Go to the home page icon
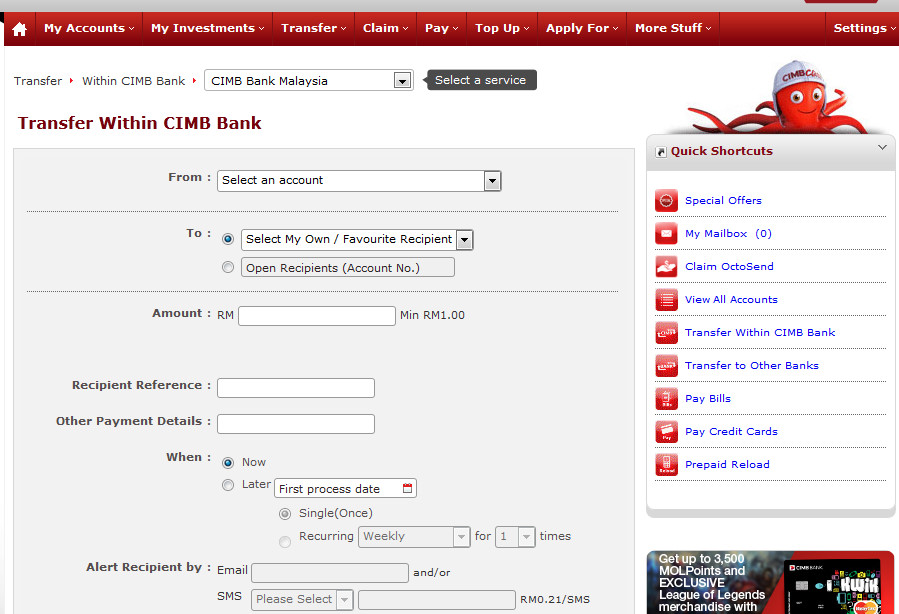The height and width of the screenshot is (614, 899). [x=19, y=29]
